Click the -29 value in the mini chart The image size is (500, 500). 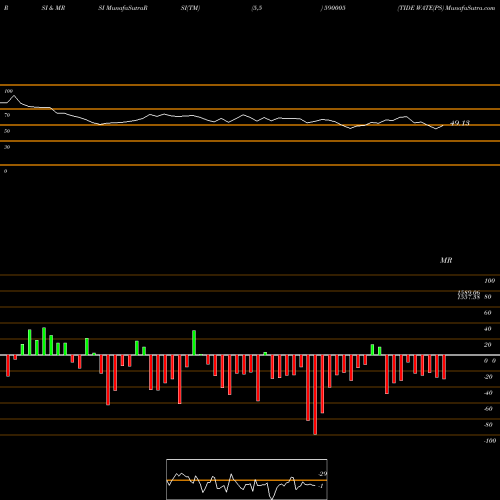322,474
